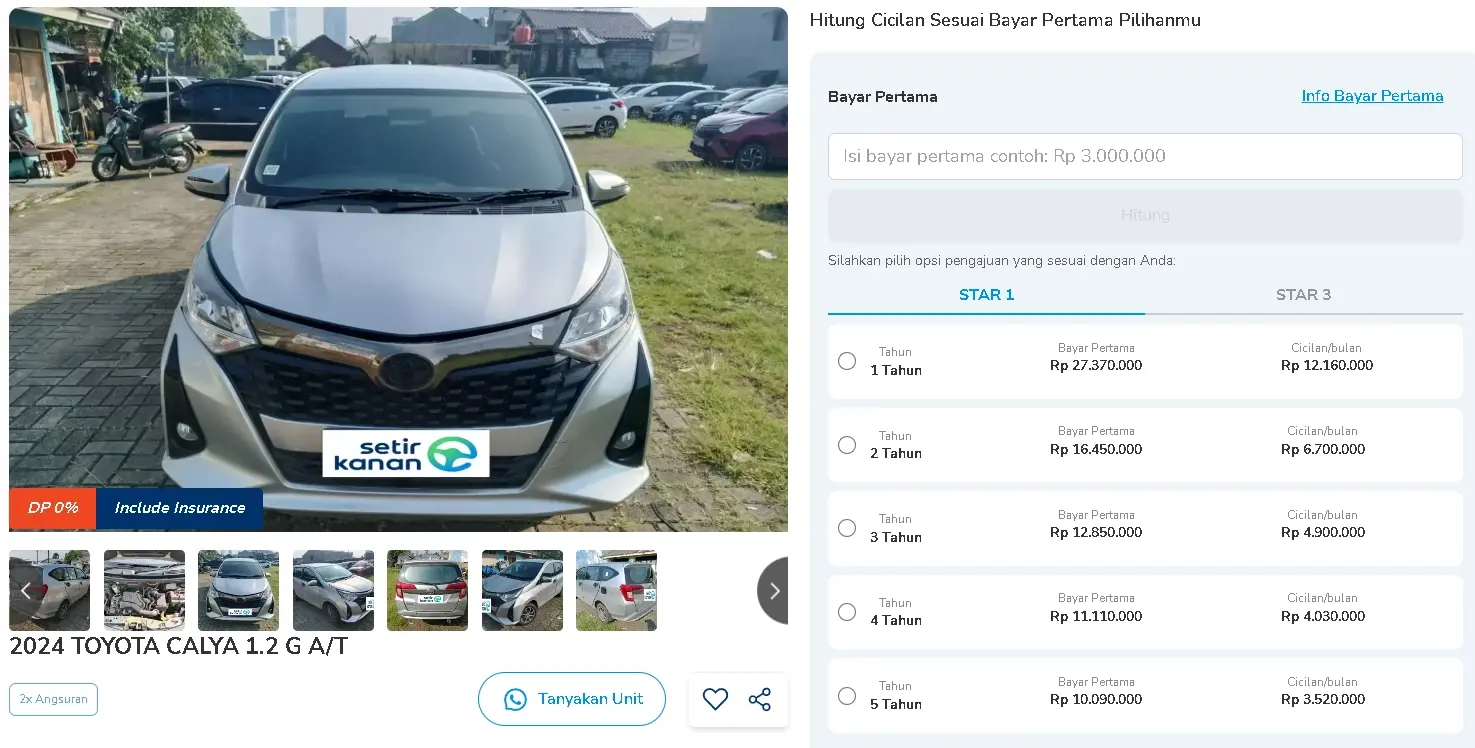Focus the Bayar Pertama input field
Viewport: 1475px width, 748px height.
tap(1145, 156)
